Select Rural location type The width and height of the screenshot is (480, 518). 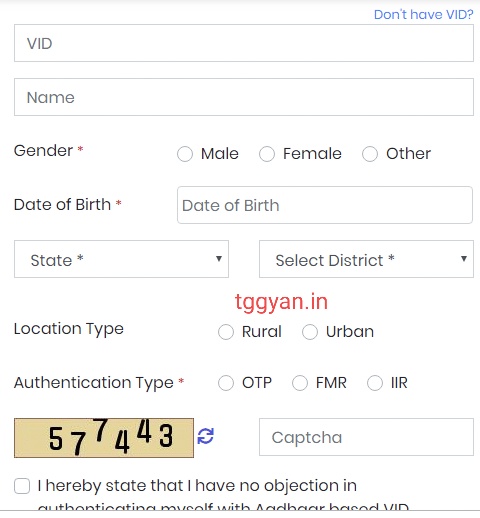[x=226, y=332]
